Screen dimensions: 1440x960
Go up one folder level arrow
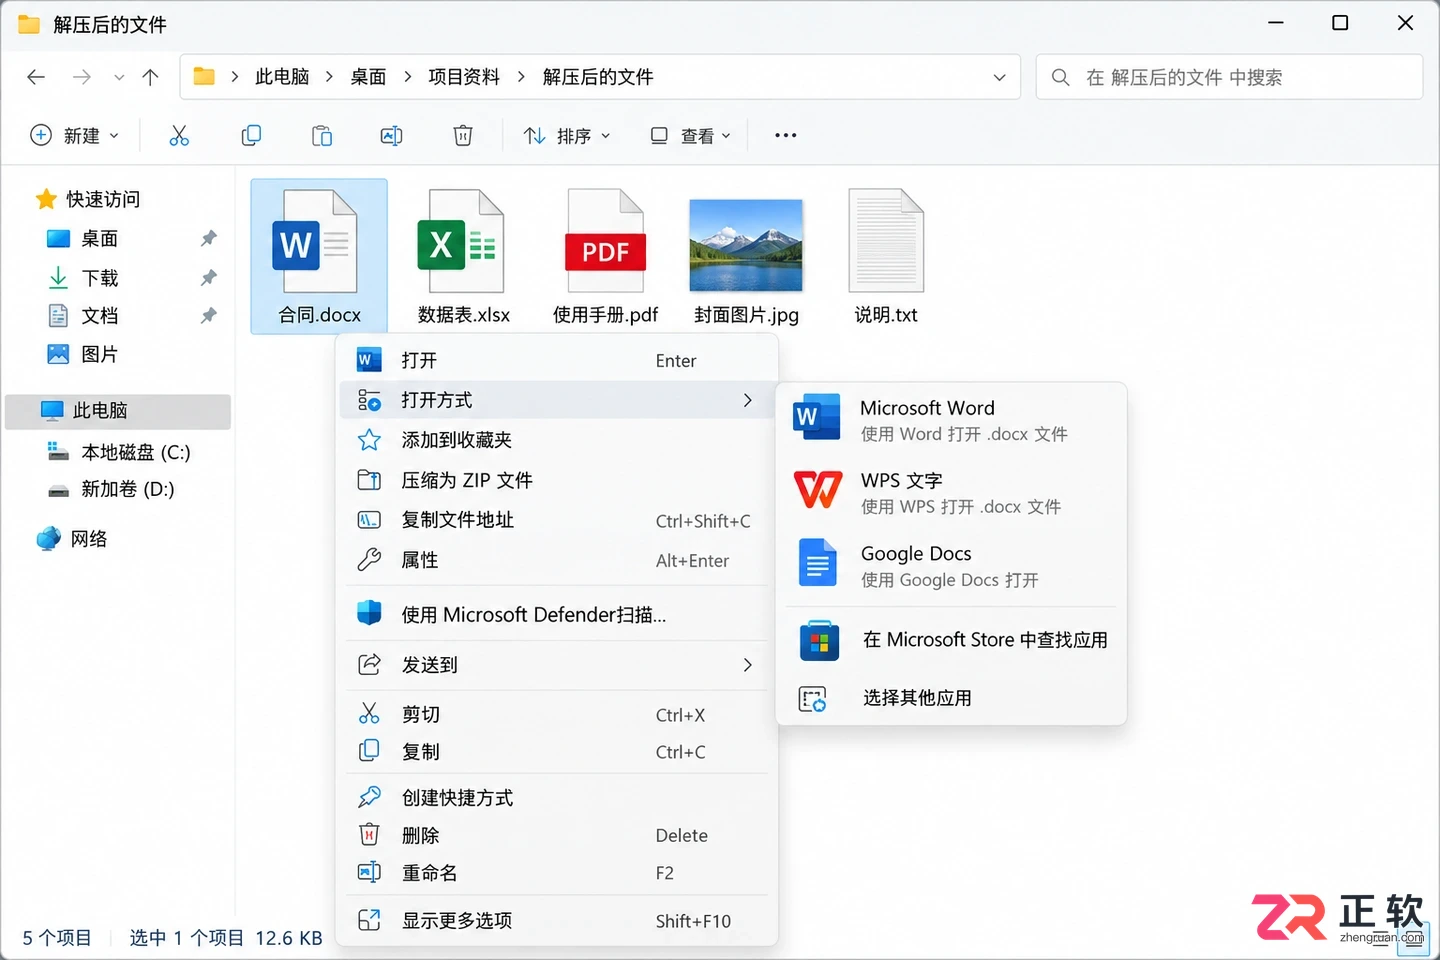point(151,77)
